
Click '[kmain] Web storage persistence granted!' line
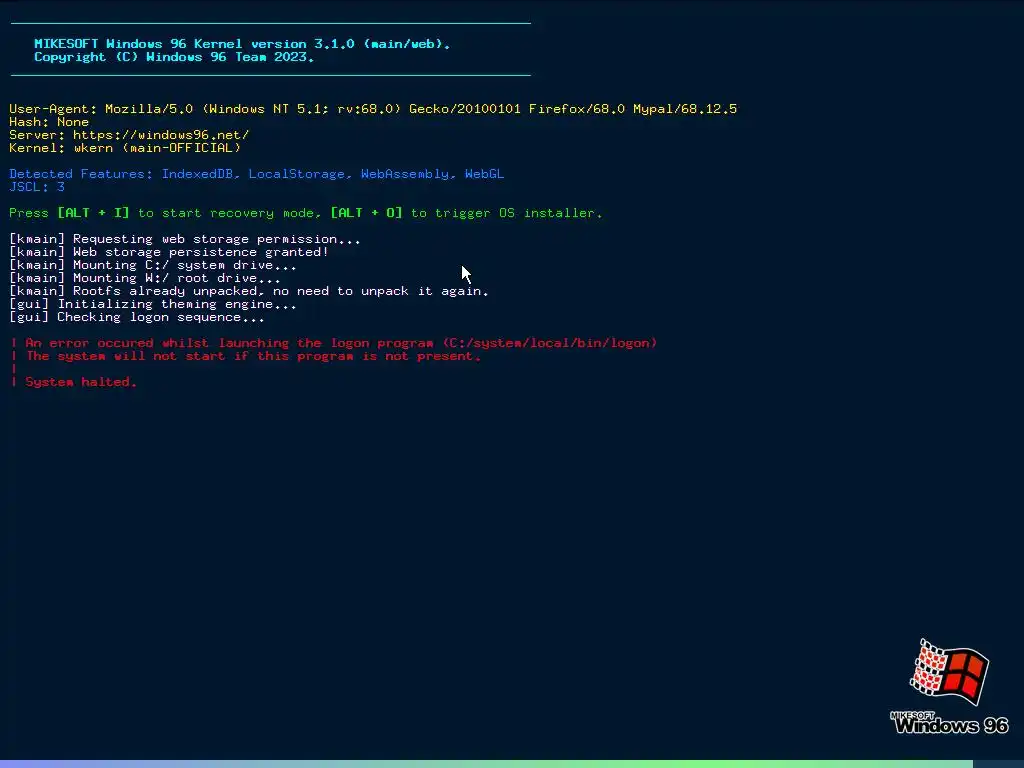(169, 252)
